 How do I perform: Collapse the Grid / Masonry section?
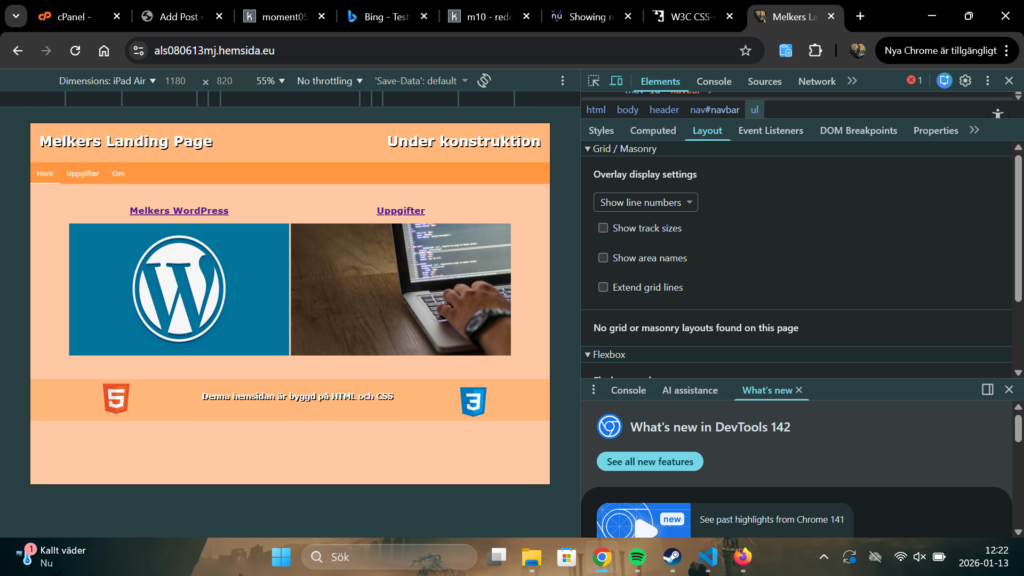click(588, 149)
